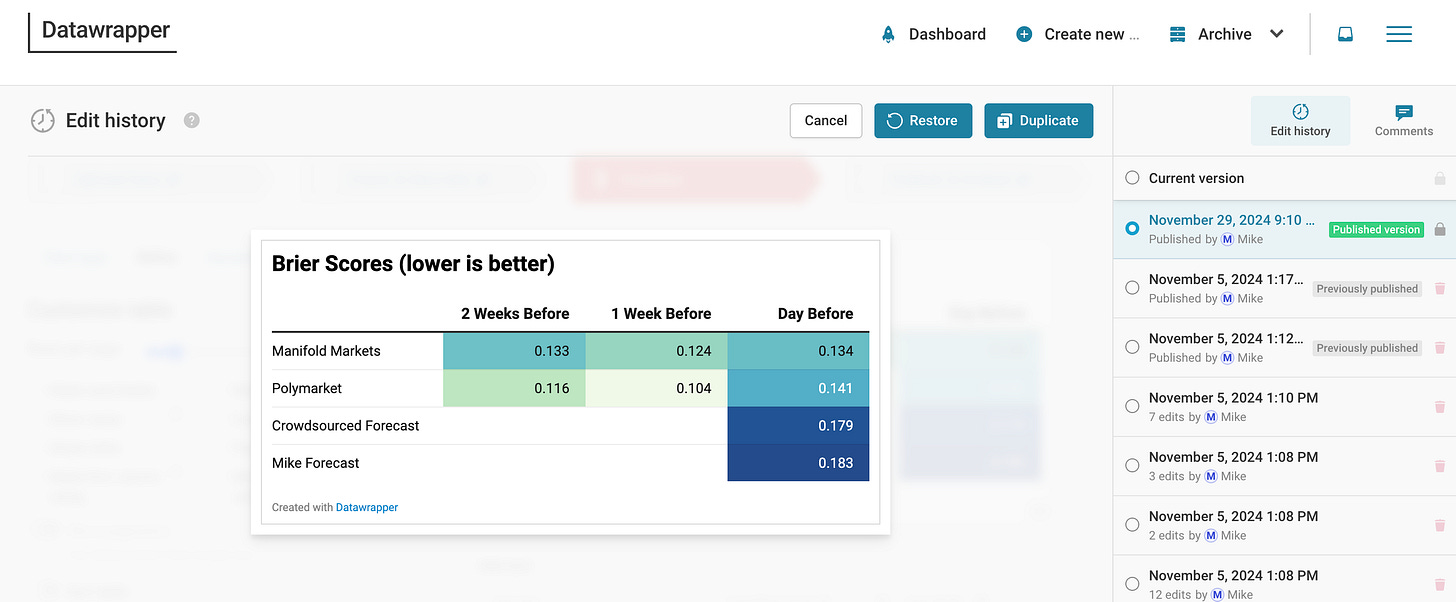Click the Polymarket 0.116 cell
The width and height of the screenshot is (1456, 602).
coord(514,388)
